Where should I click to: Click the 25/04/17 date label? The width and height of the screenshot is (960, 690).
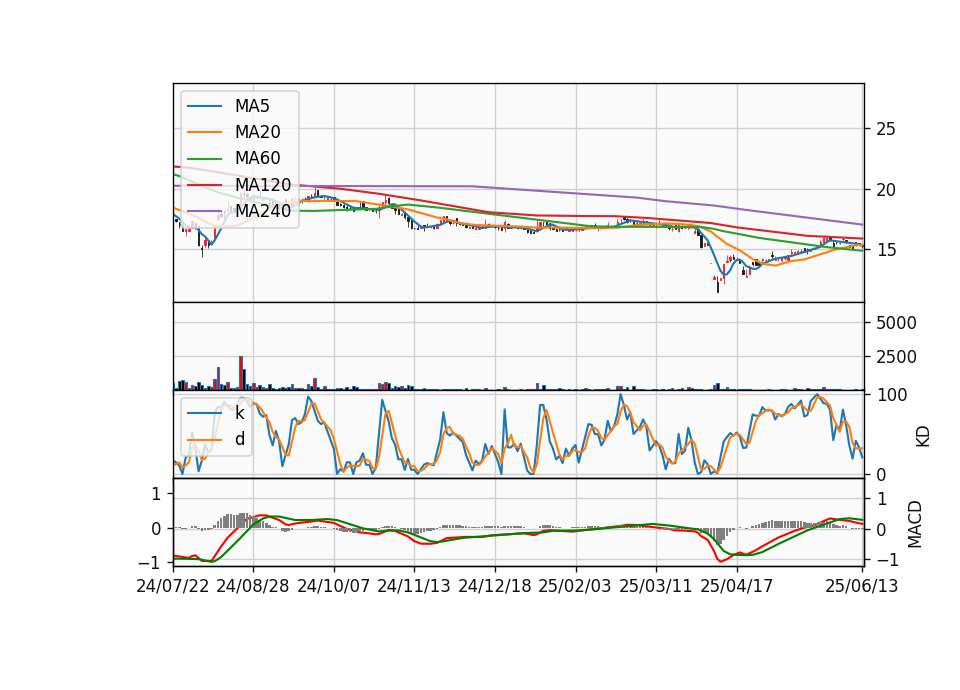tap(737, 586)
